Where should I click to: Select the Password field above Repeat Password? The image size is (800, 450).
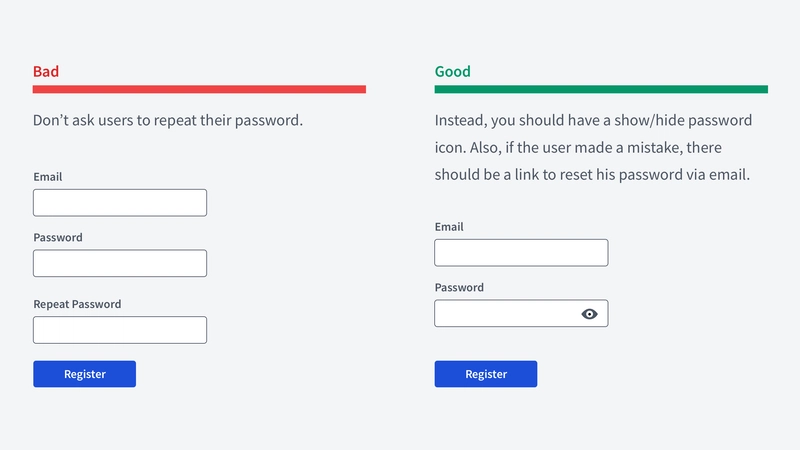[120, 263]
